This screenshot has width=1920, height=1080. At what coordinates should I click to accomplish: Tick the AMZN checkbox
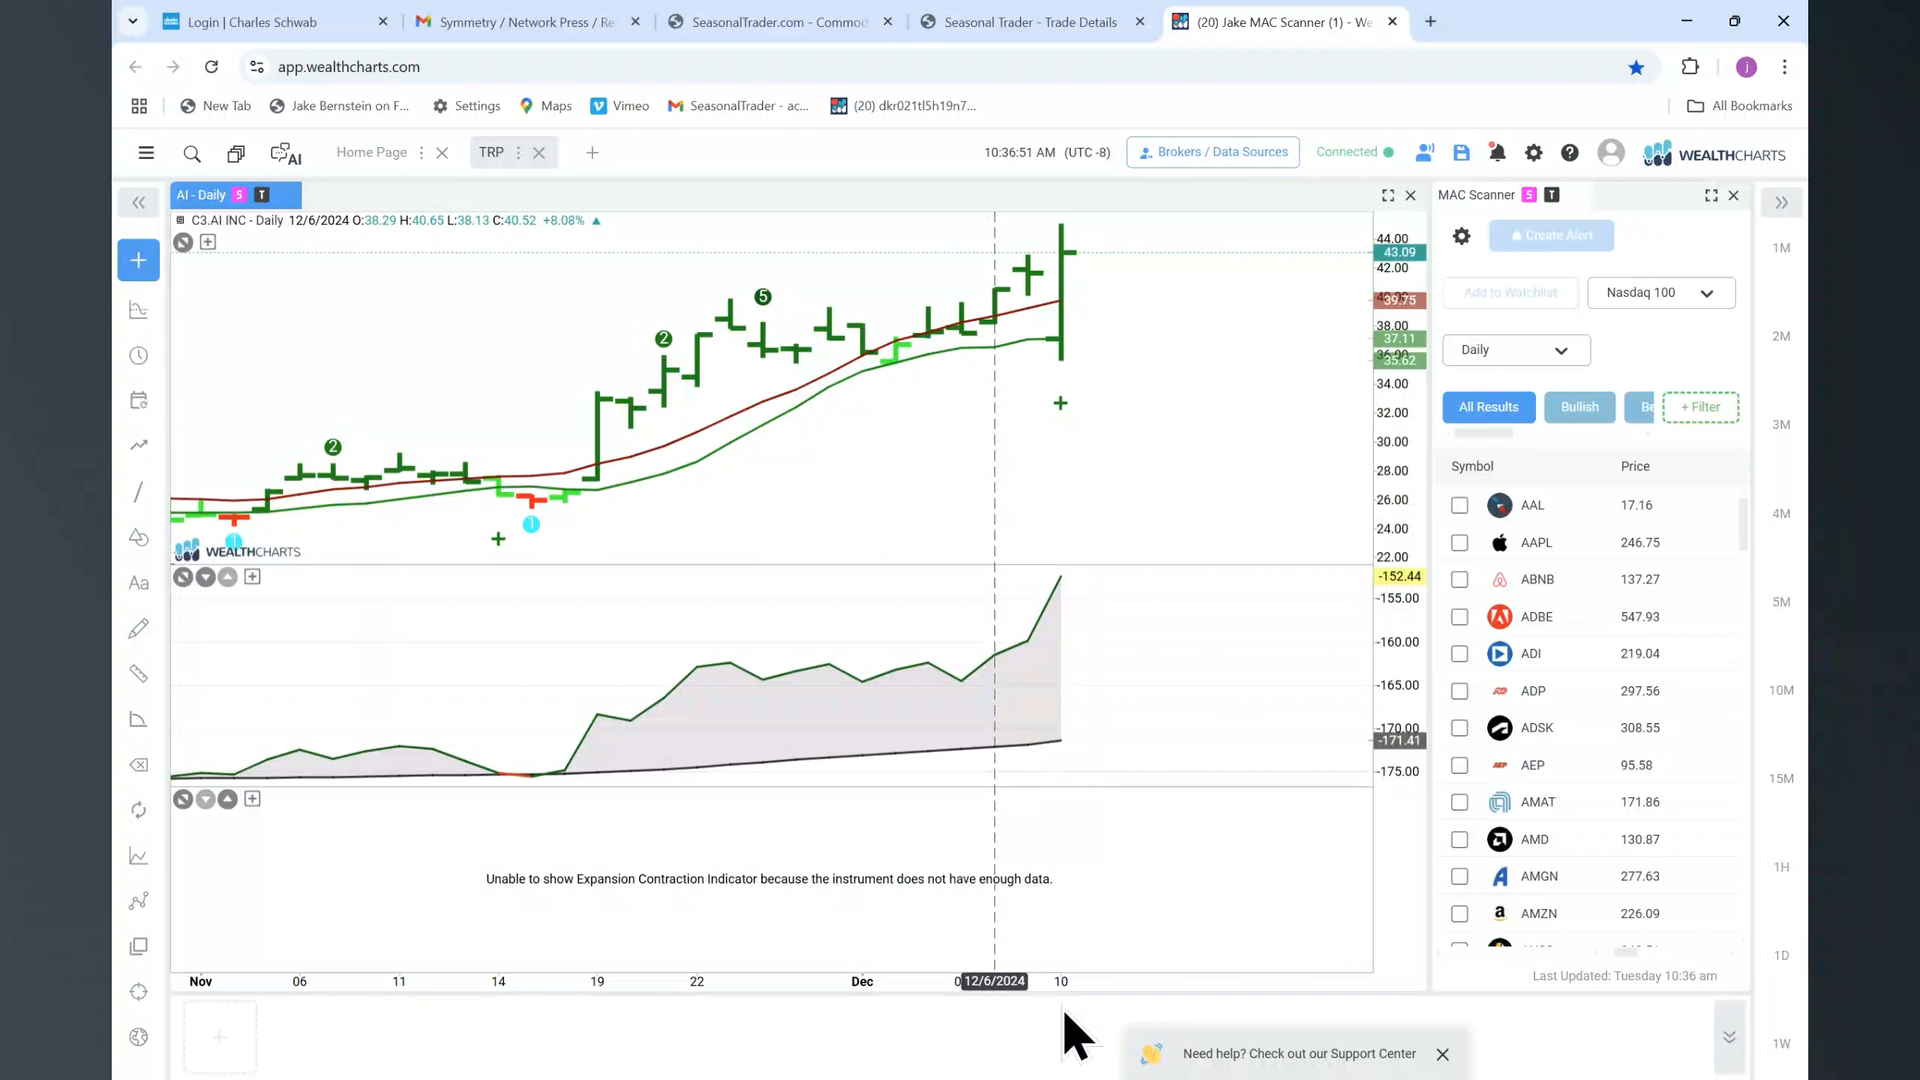pos(1459,914)
